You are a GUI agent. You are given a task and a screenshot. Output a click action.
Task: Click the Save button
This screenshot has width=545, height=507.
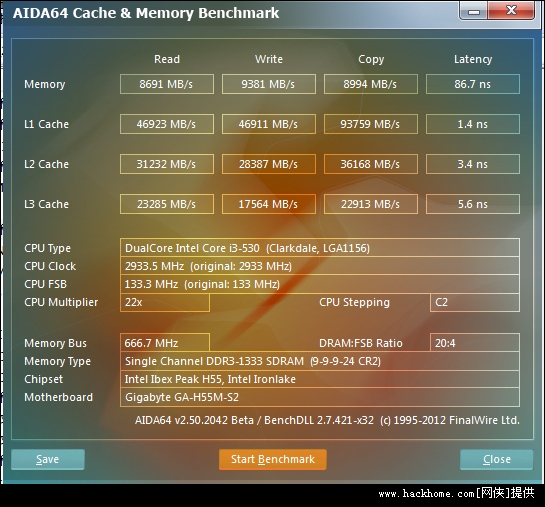pos(48,459)
